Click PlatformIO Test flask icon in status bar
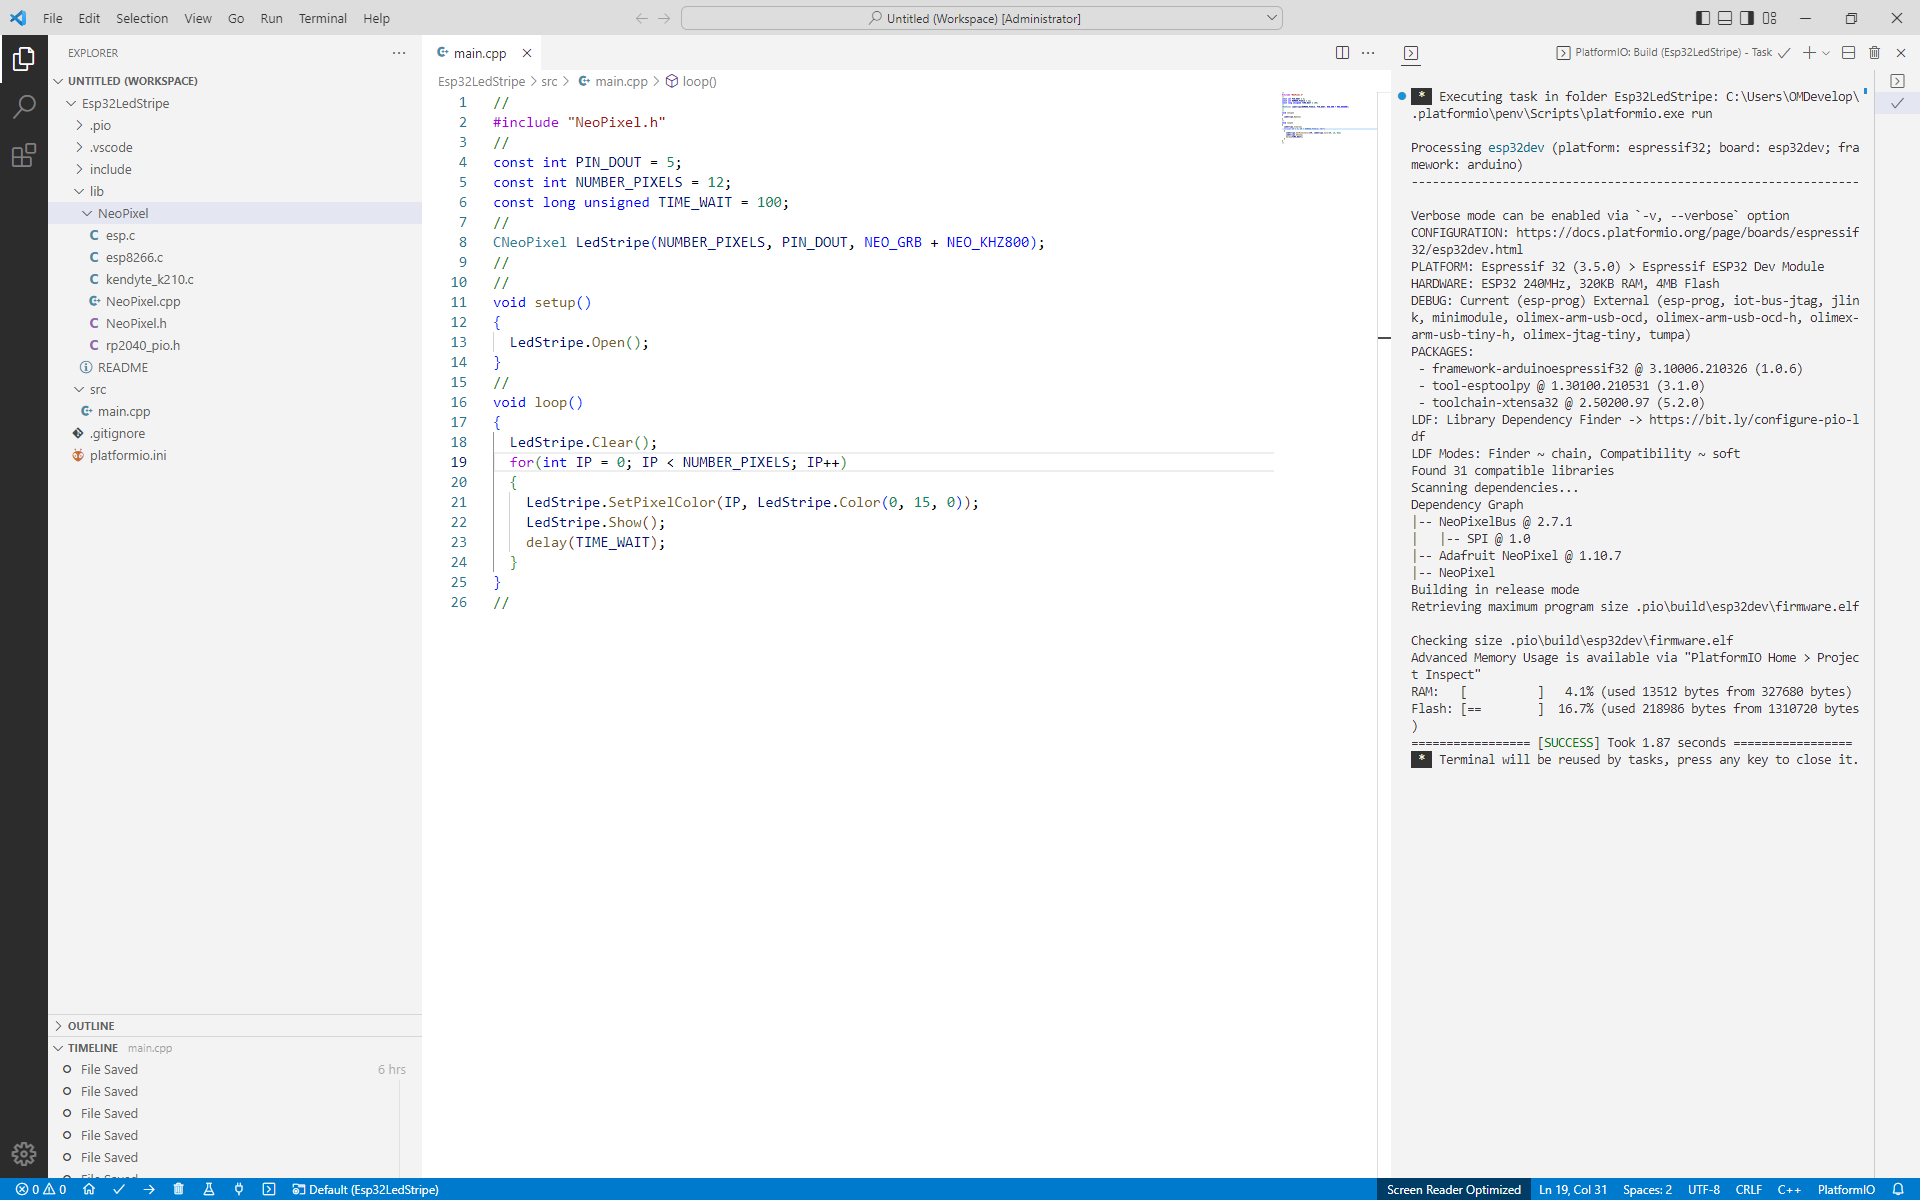 click(209, 1189)
